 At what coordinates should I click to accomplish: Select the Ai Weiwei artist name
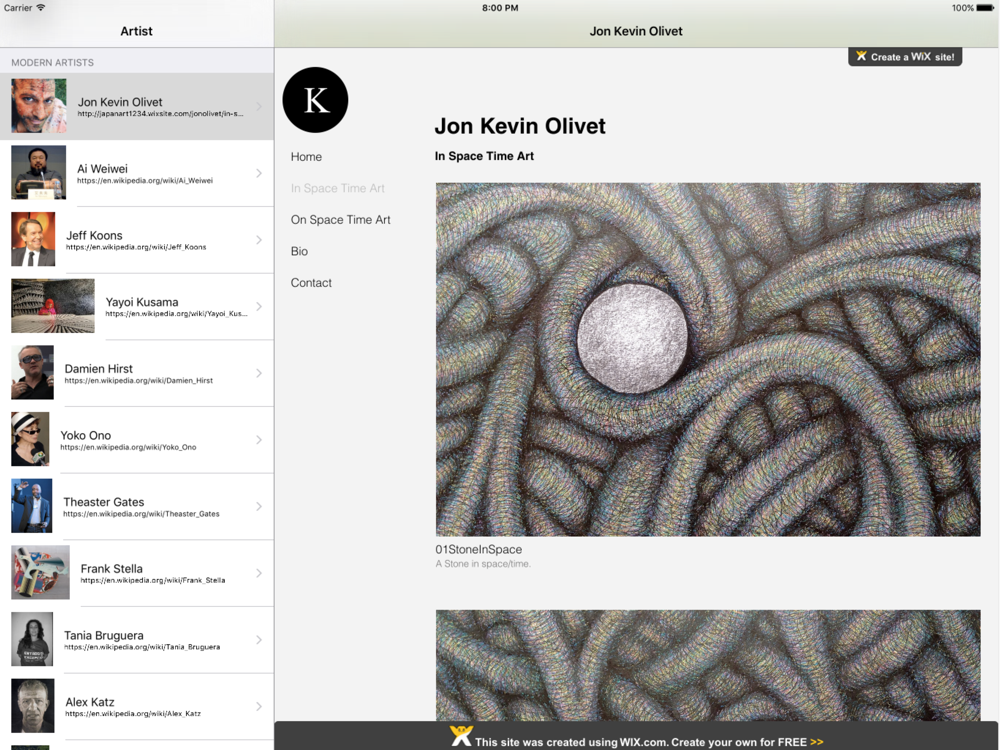coord(102,169)
